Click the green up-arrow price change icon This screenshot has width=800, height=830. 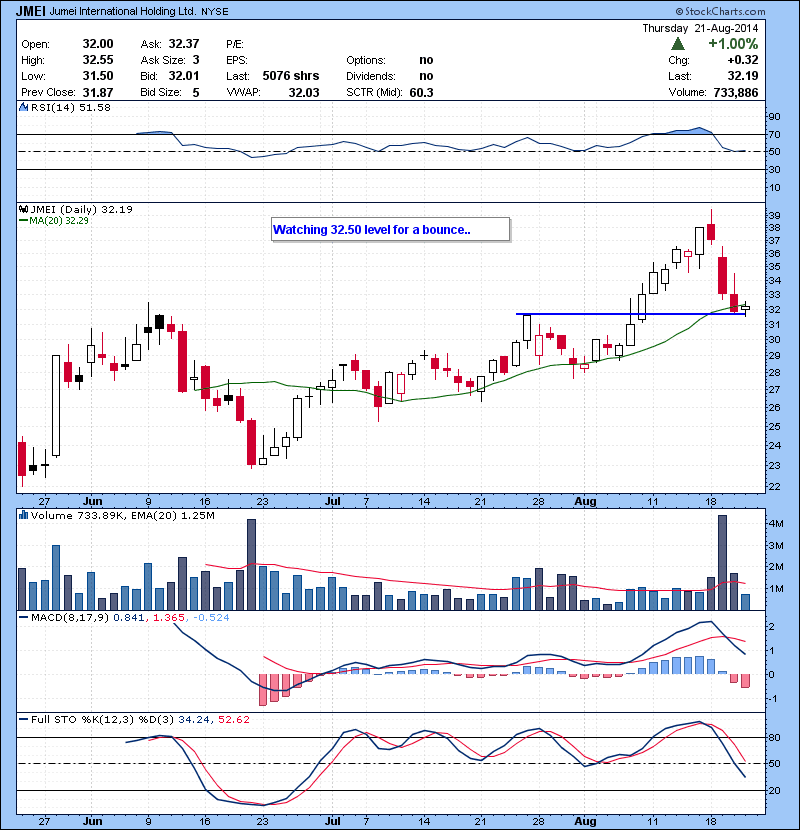(678, 44)
